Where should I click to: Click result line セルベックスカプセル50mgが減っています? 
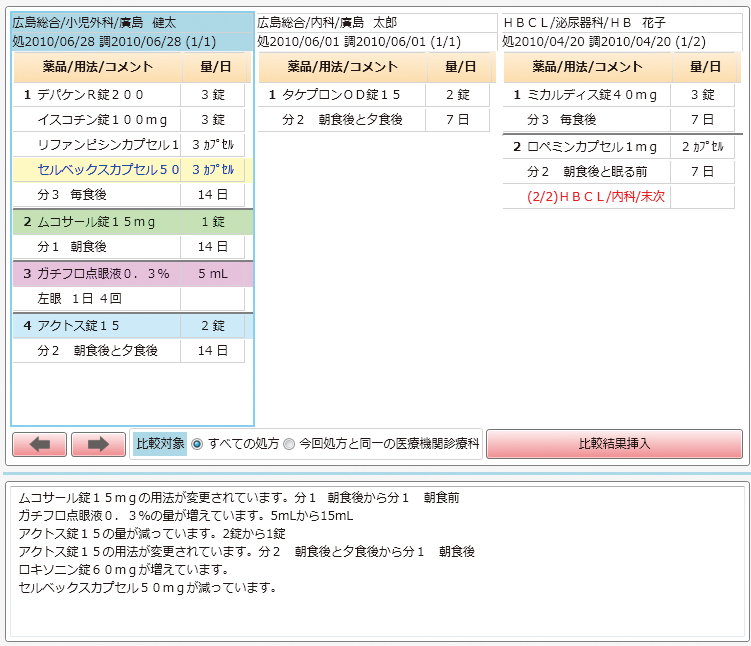coord(148,588)
